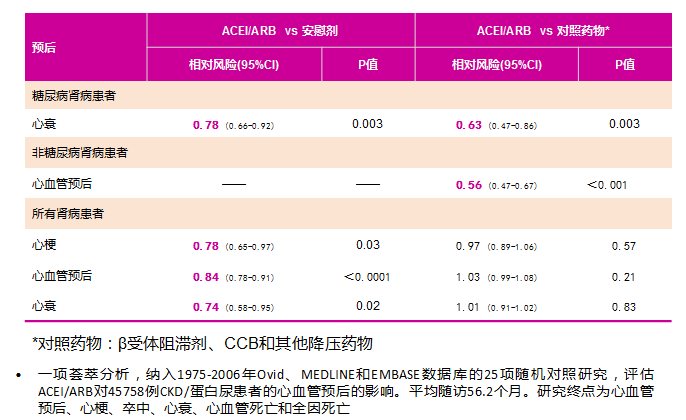Select the ACEI/ARB vs 安慰剂 header cell
Screen dimensions: 686x420
(280, 31)
